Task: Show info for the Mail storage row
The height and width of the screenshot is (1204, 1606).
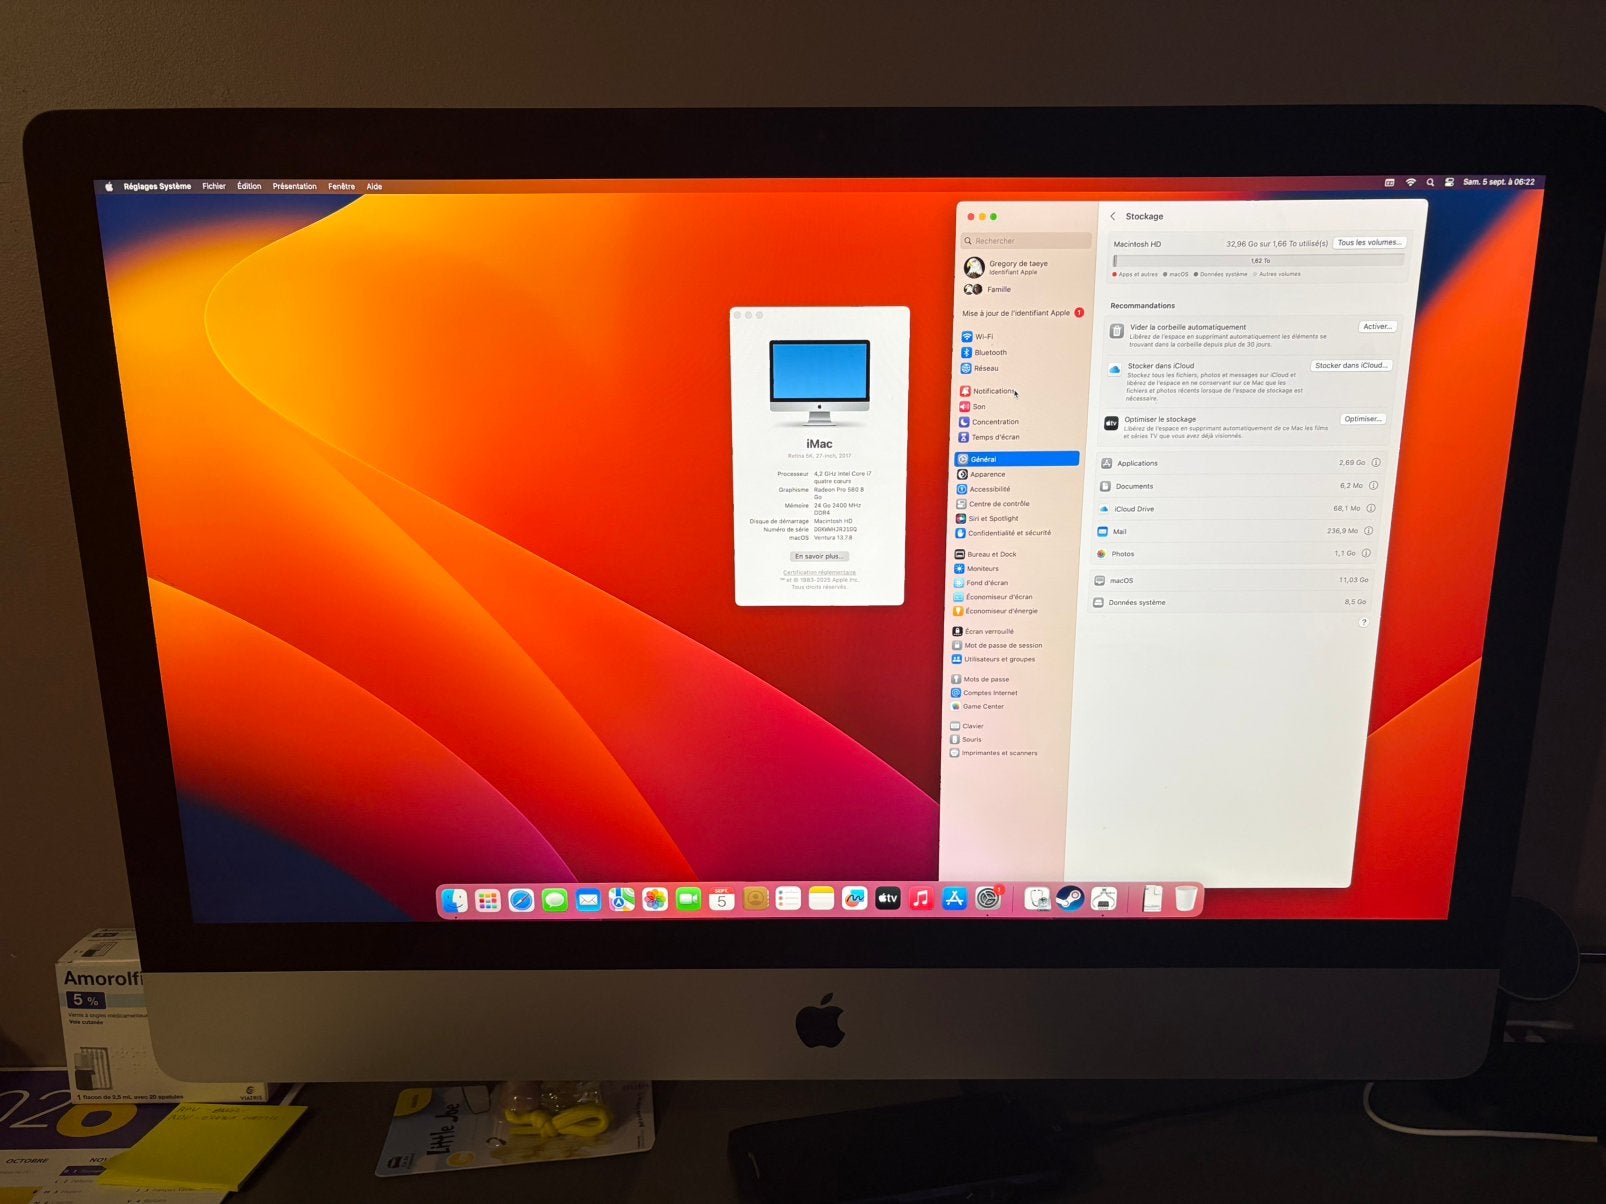Action: point(1368,531)
